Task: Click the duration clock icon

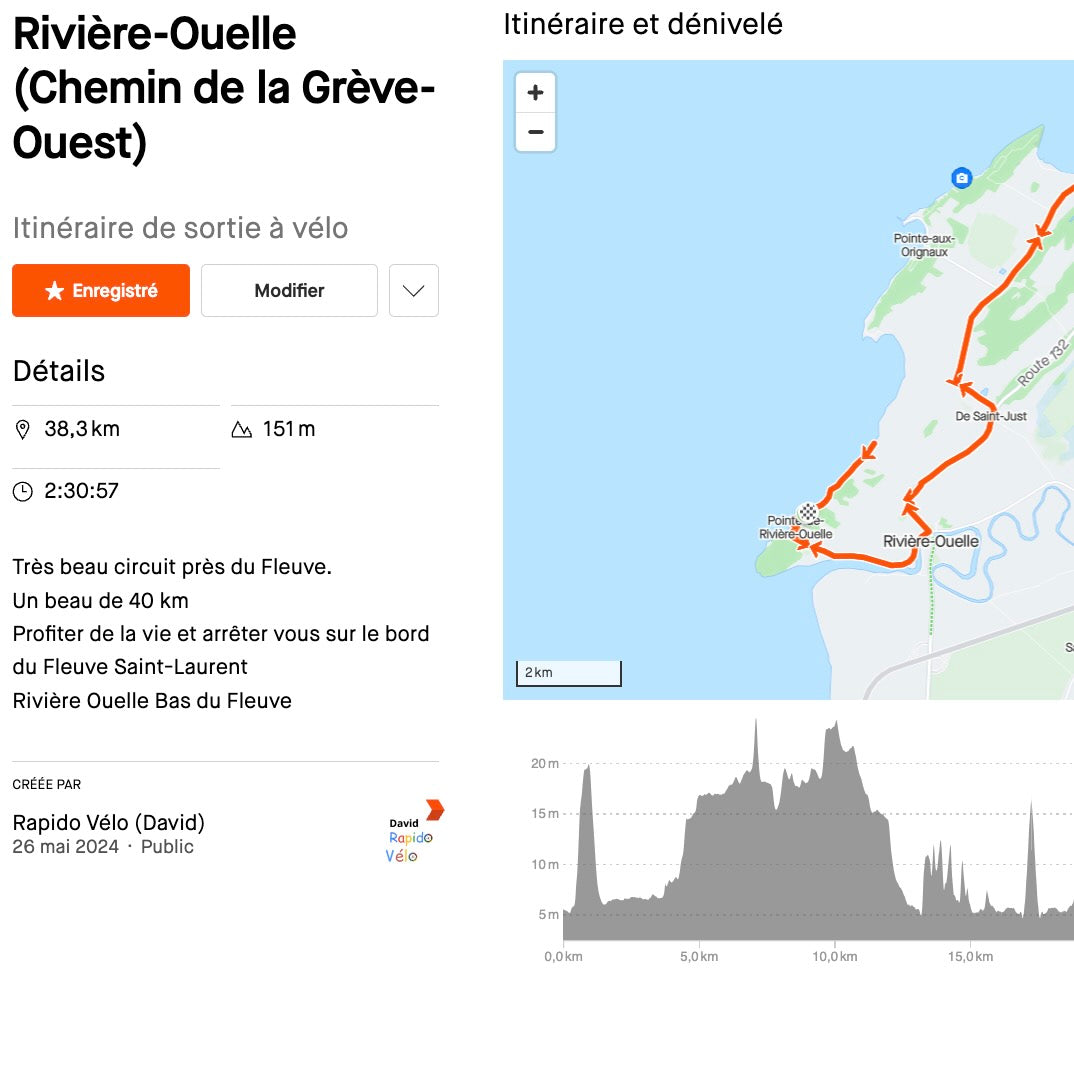Action: coord(22,491)
